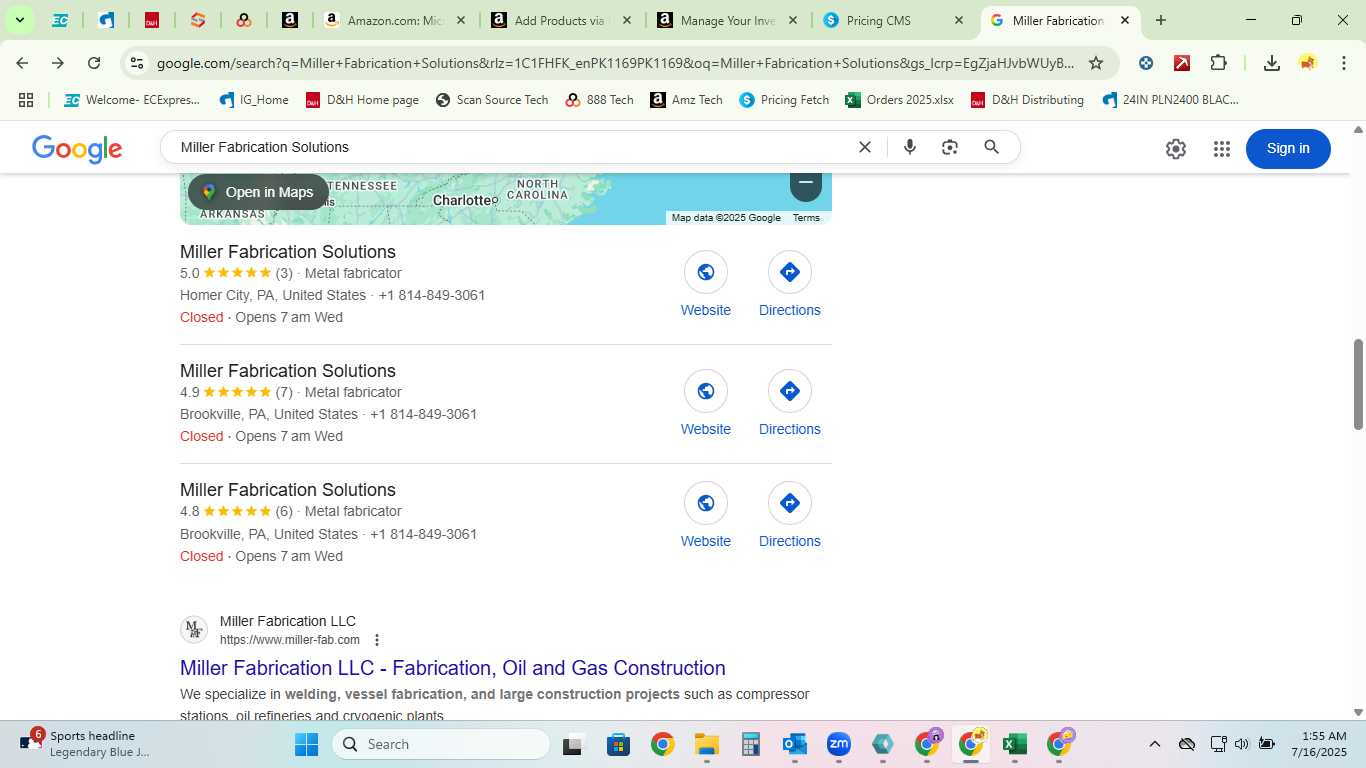Open the Calculator app from taskbar
The height and width of the screenshot is (768, 1366).
pyautogui.click(x=750, y=744)
